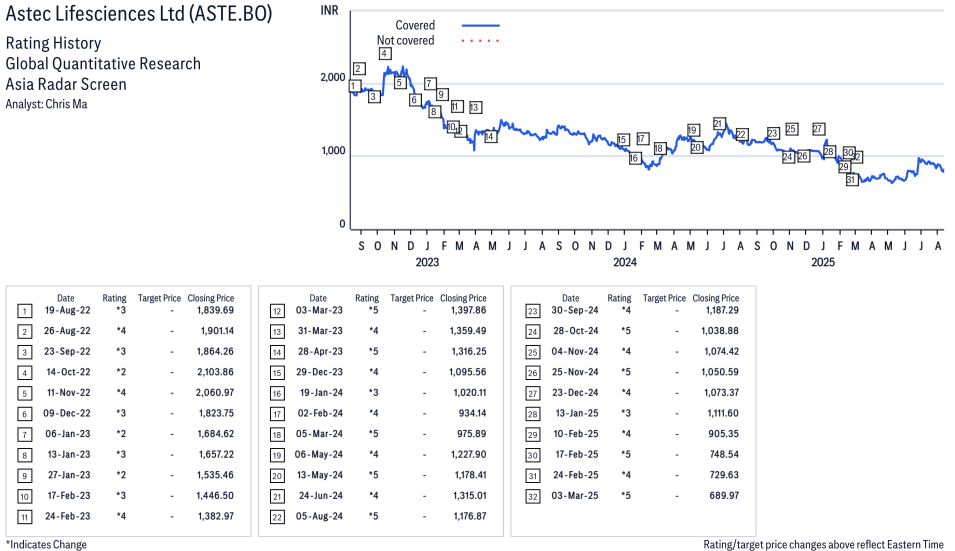The width and height of the screenshot is (955, 551).
Task: Click the red dotted Not covered legend sample
Action: point(481,41)
